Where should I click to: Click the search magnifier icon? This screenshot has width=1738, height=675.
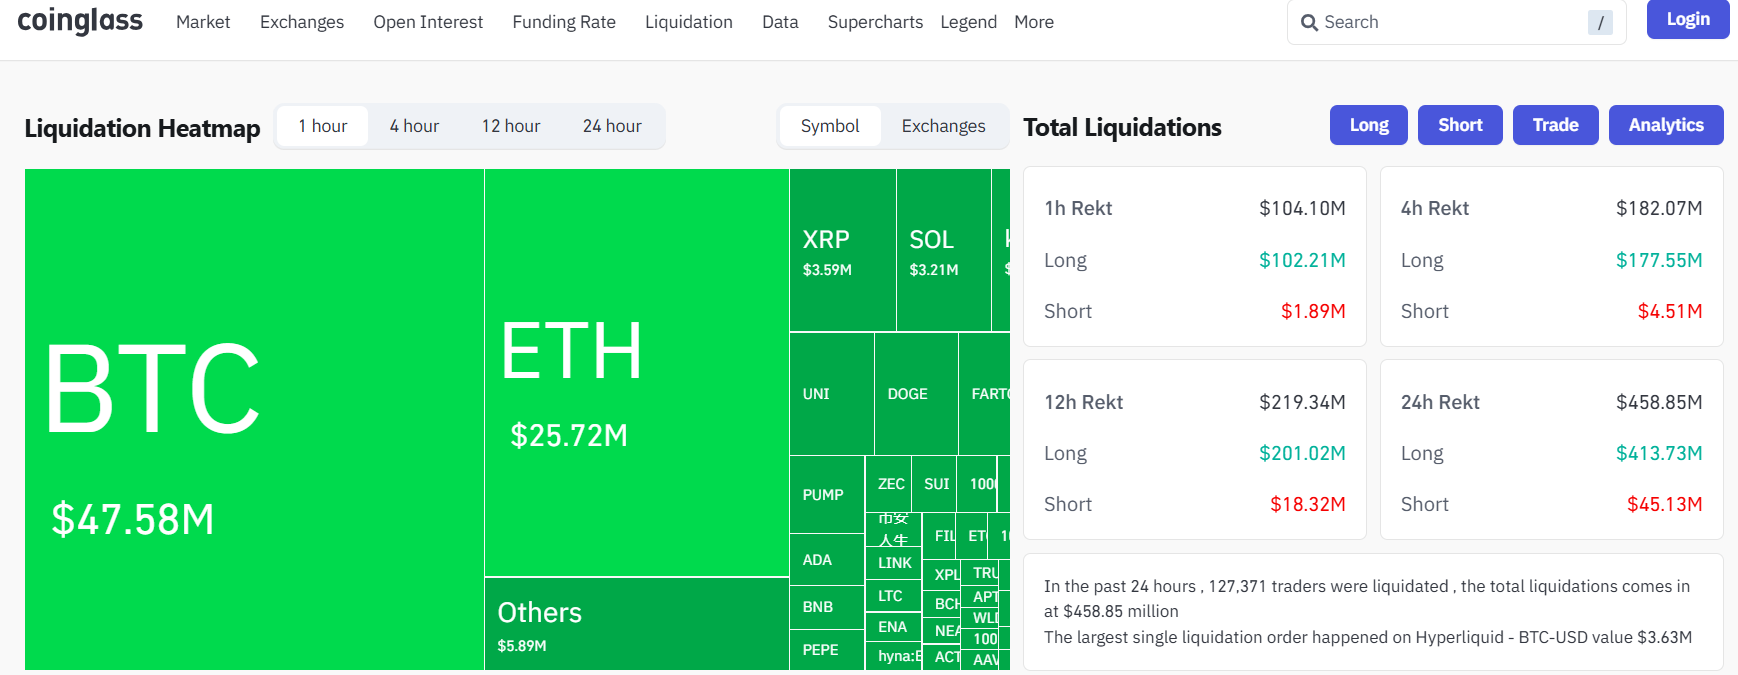click(1309, 22)
